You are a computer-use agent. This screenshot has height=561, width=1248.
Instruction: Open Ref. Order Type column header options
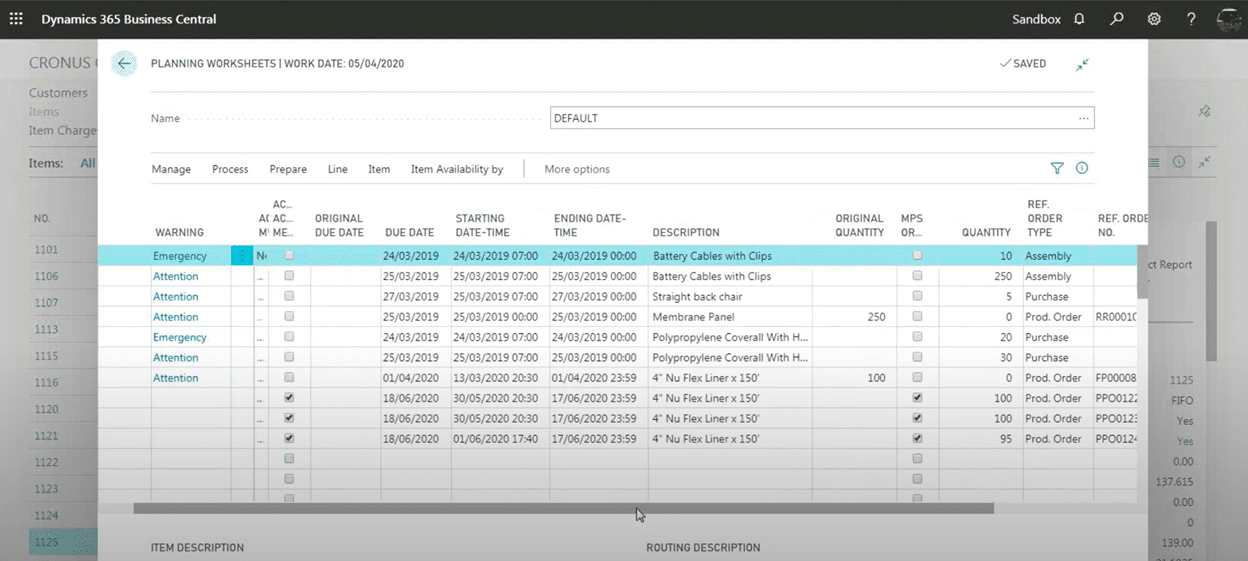pos(1046,218)
